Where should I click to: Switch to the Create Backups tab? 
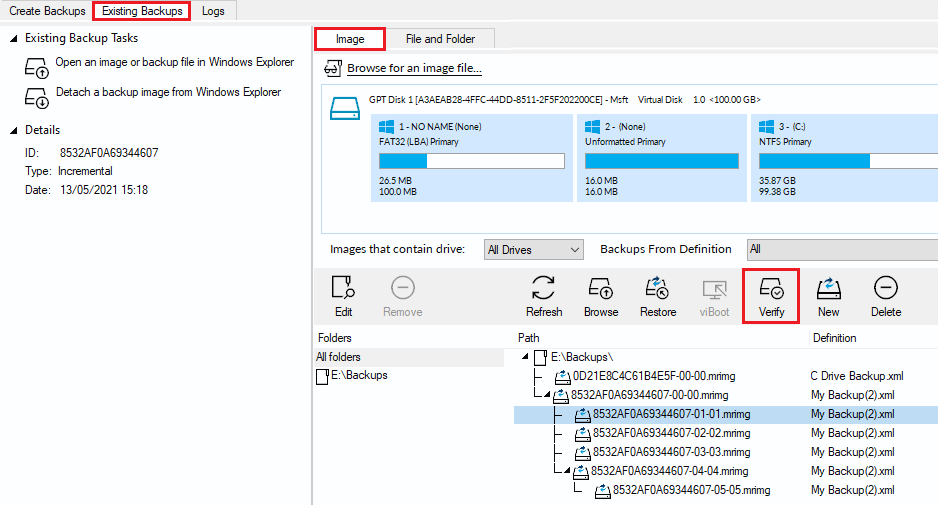click(47, 11)
